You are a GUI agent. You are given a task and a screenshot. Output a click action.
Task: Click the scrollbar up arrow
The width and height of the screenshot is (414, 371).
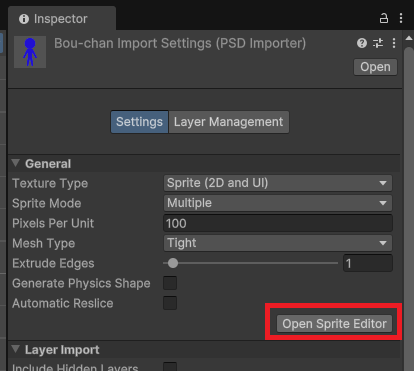[409, 38]
